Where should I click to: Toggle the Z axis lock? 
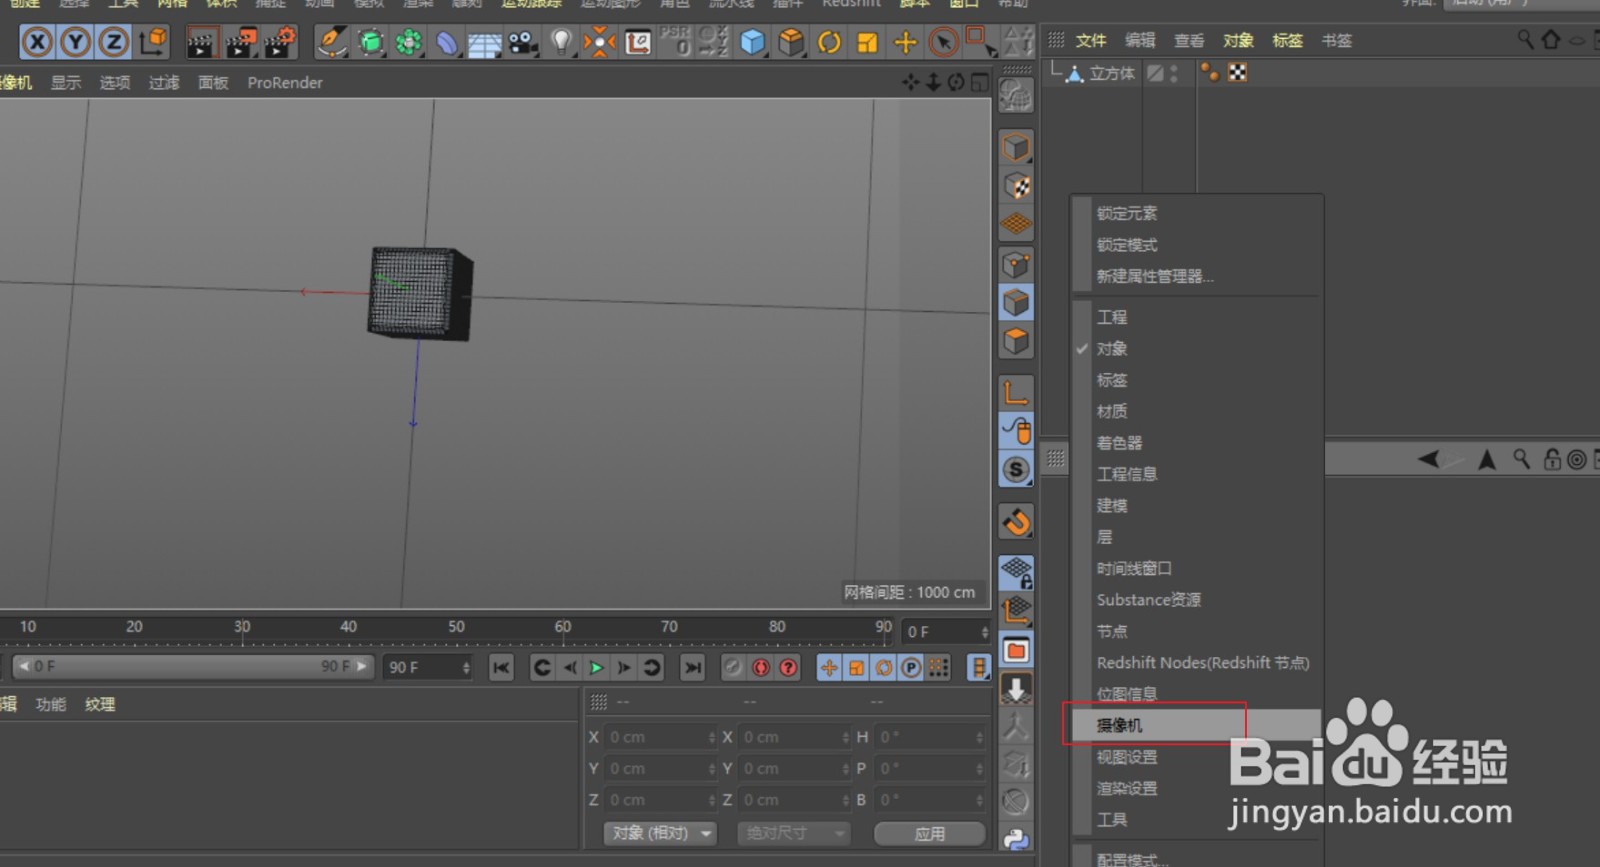click(x=113, y=42)
